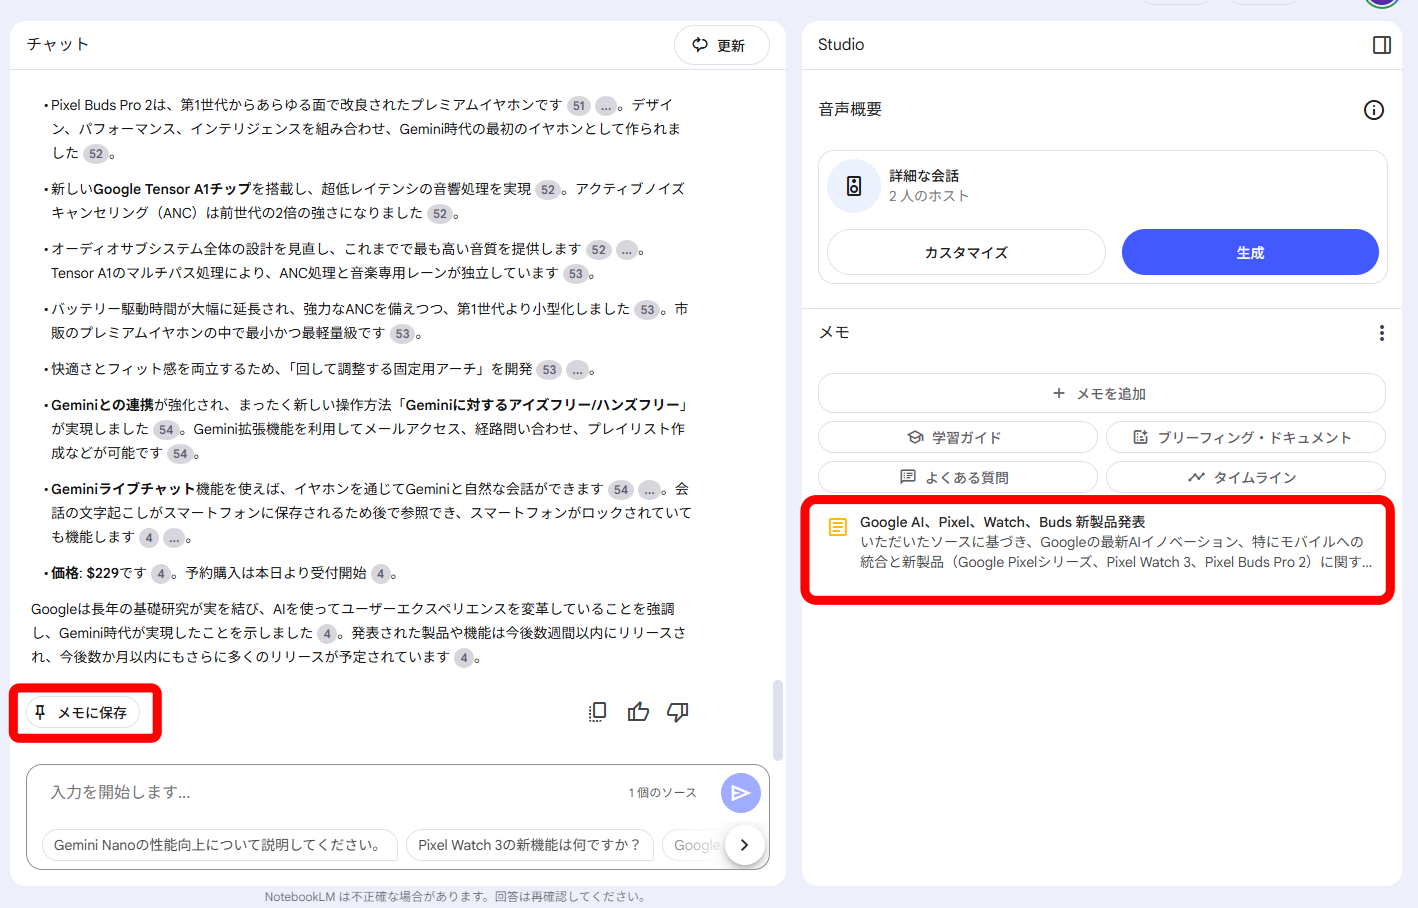Create よくある質問 FAQ note
The image size is (1418, 908).
point(956,477)
